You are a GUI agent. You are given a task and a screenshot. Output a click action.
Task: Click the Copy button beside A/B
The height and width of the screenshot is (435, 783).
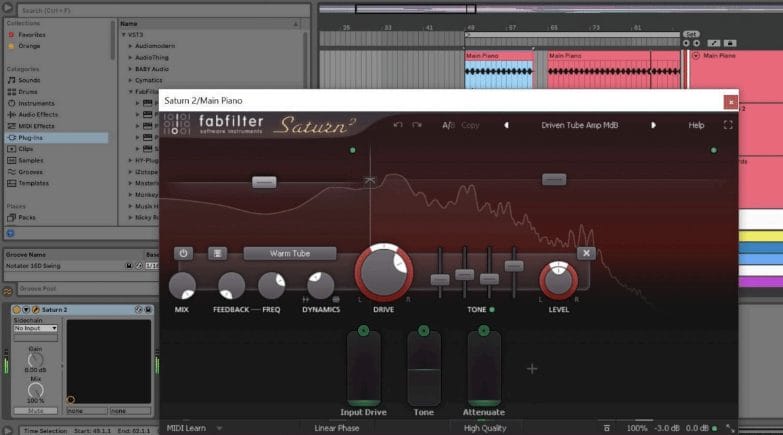pyautogui.click(x=470, y=125)
